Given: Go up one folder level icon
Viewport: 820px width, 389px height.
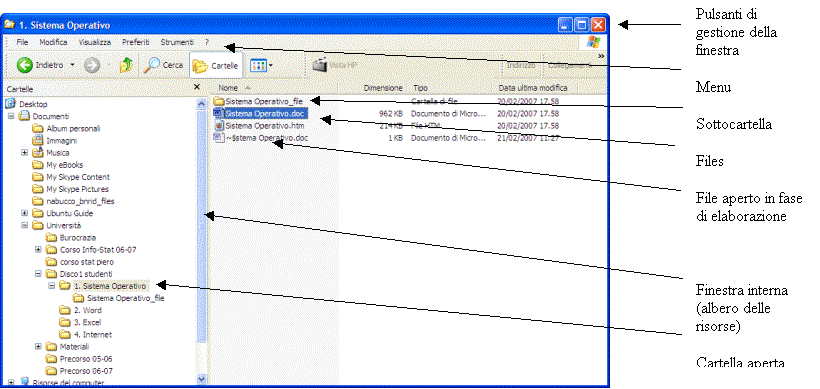Looking at the screenshot, I should point(126,65).
